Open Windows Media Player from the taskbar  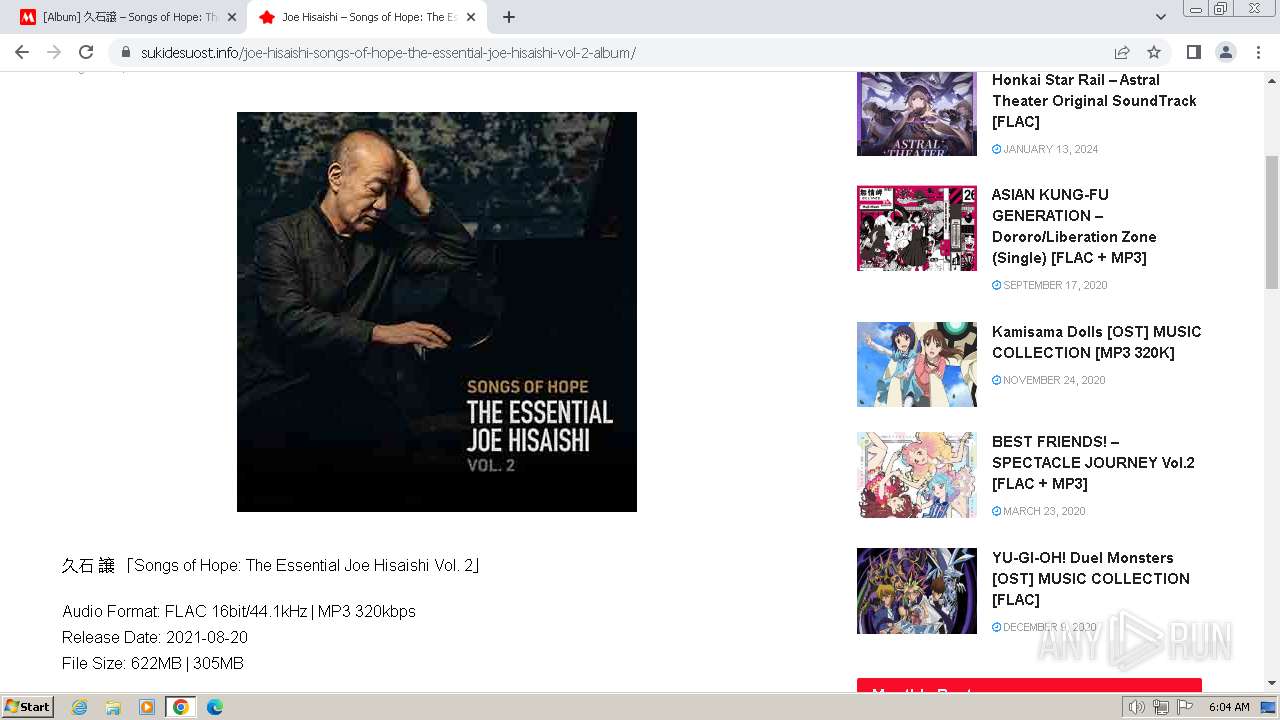tap(147, 707)
